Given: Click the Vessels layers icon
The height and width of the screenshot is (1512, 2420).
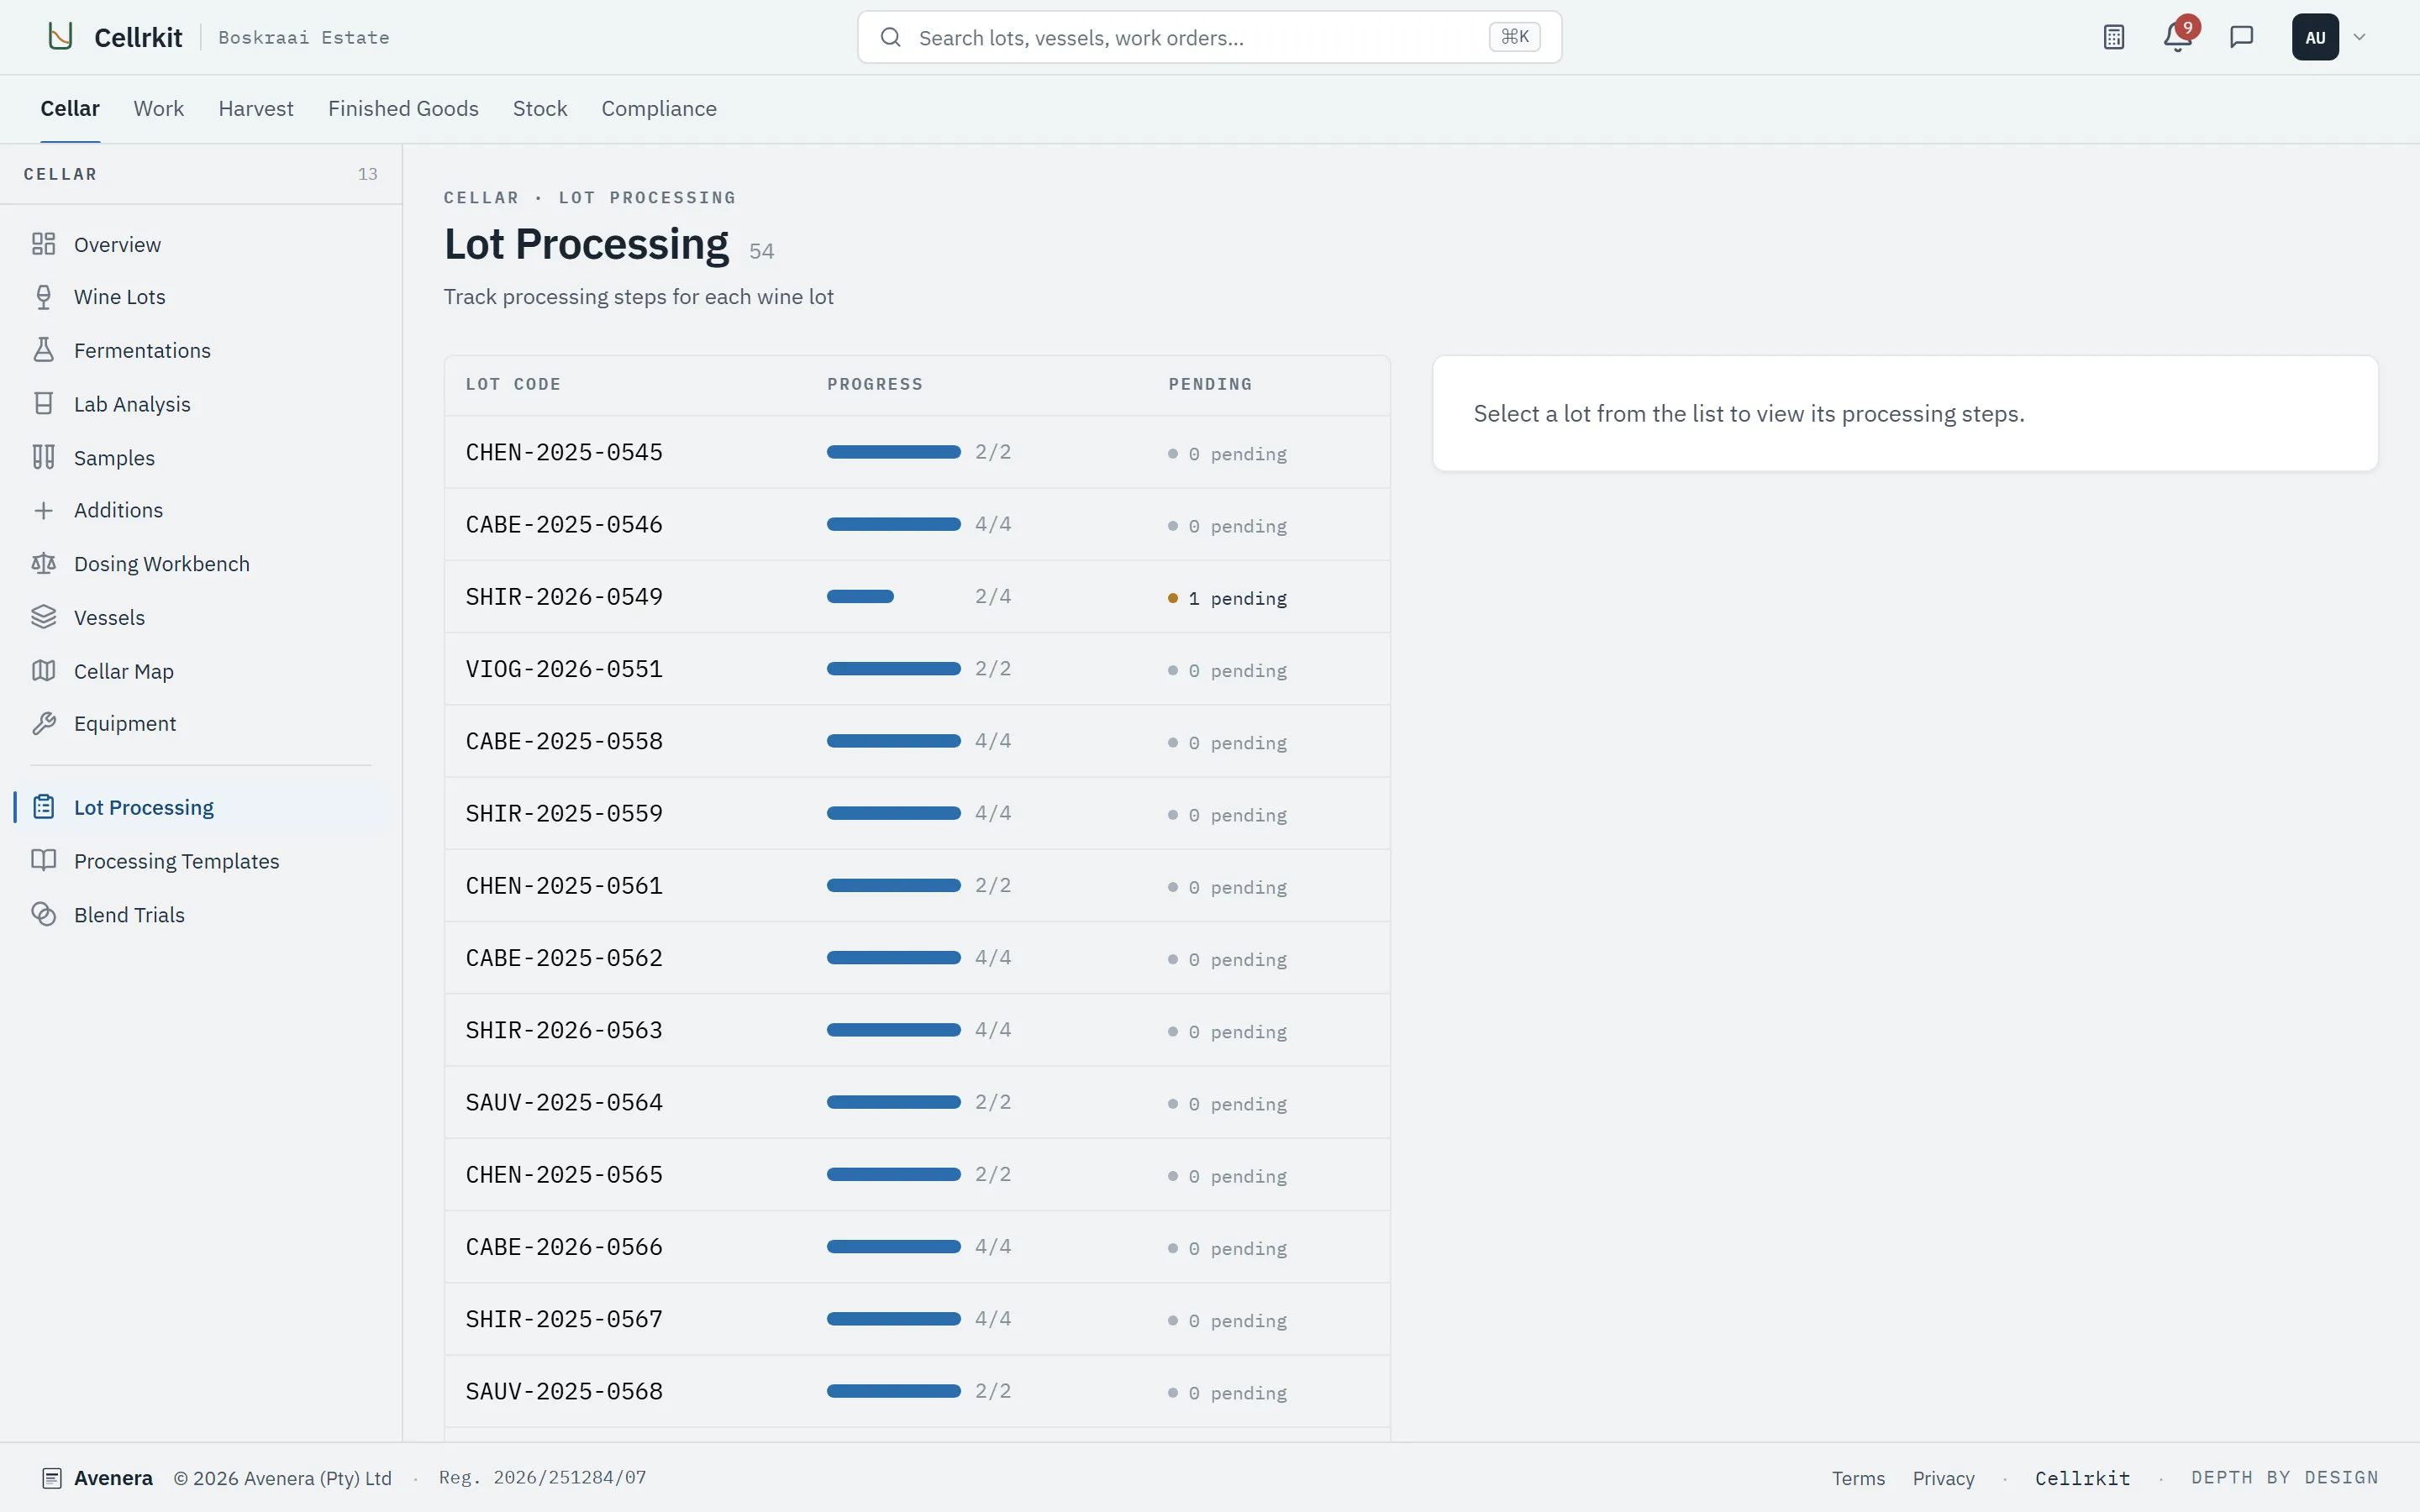Looking at the screenshot, I should pyautogui.click(x=43, y=617).
